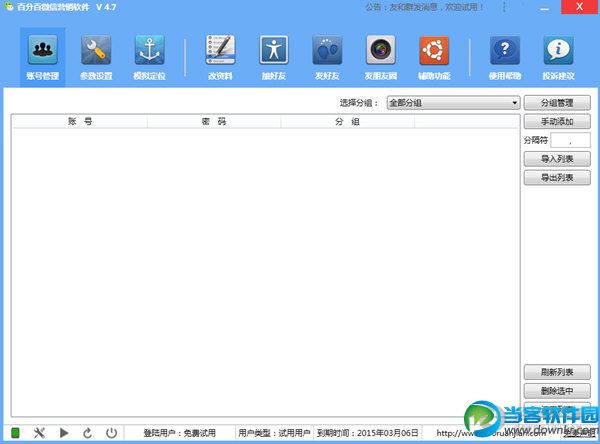Click 加好友 add friend icon
Image resolution: width=600 pixels, height=444 pixels.
click(x=274, y=50)
